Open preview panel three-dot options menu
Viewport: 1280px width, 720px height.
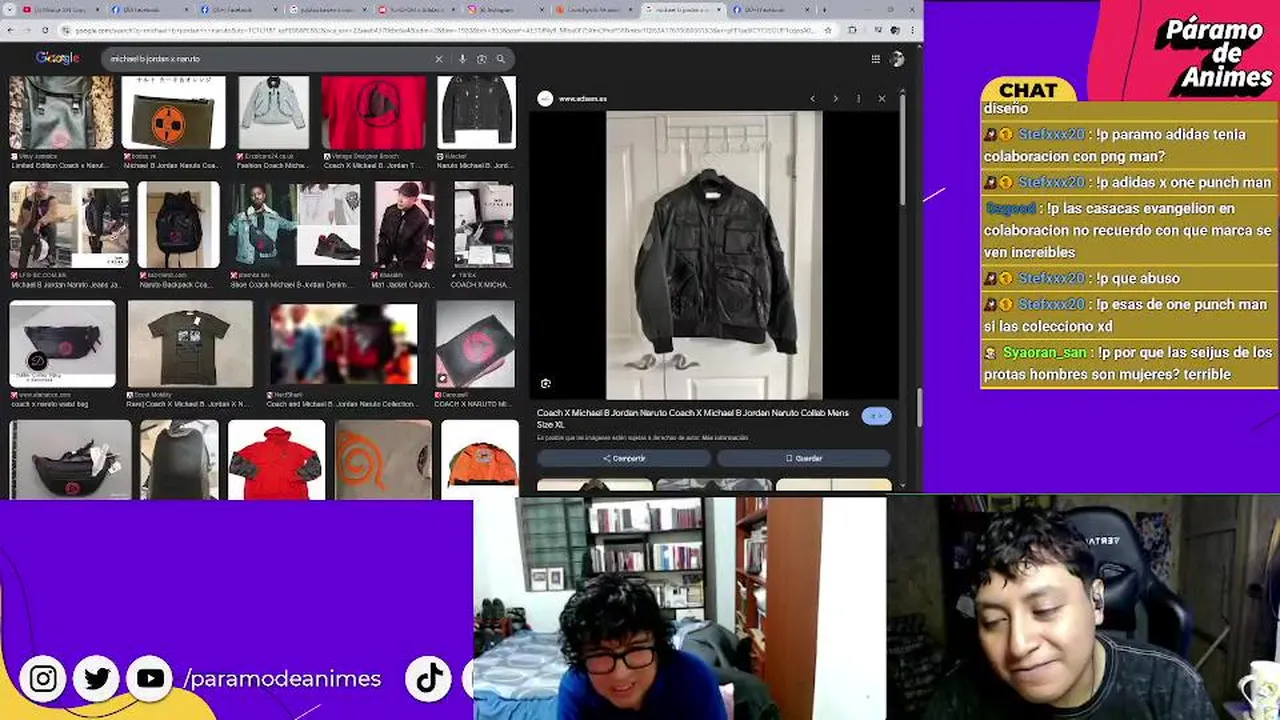858,99
